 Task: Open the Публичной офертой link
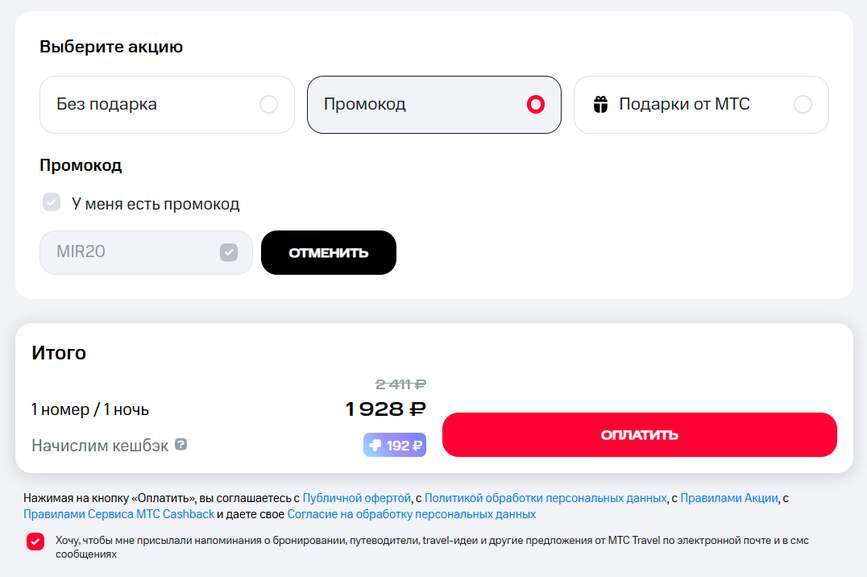(357, 497)
